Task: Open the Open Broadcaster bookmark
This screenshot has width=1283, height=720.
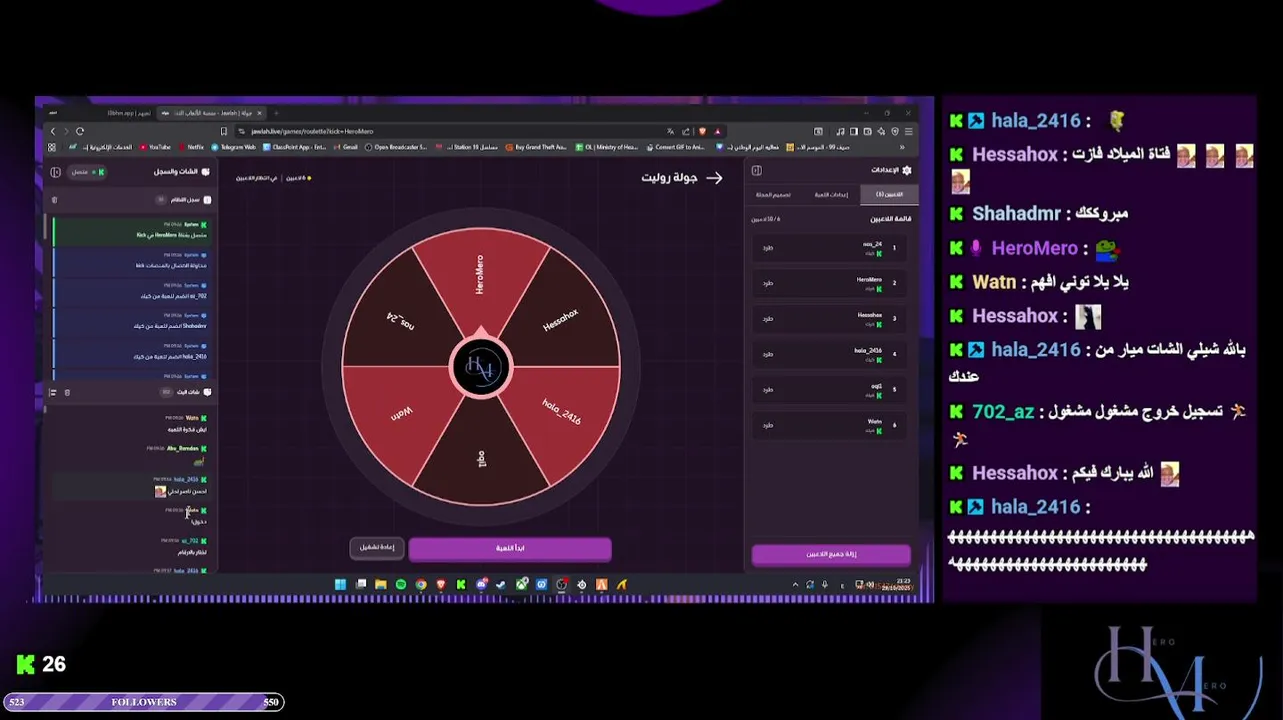Action: tap(397, 147)
